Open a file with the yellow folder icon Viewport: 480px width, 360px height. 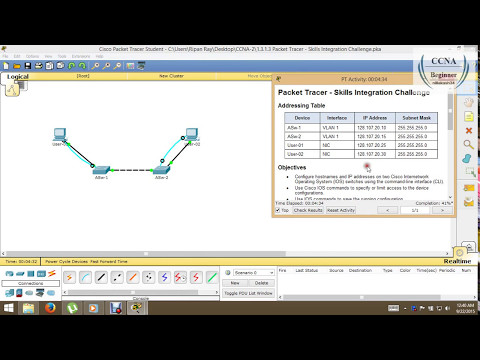tap(17, 66)
